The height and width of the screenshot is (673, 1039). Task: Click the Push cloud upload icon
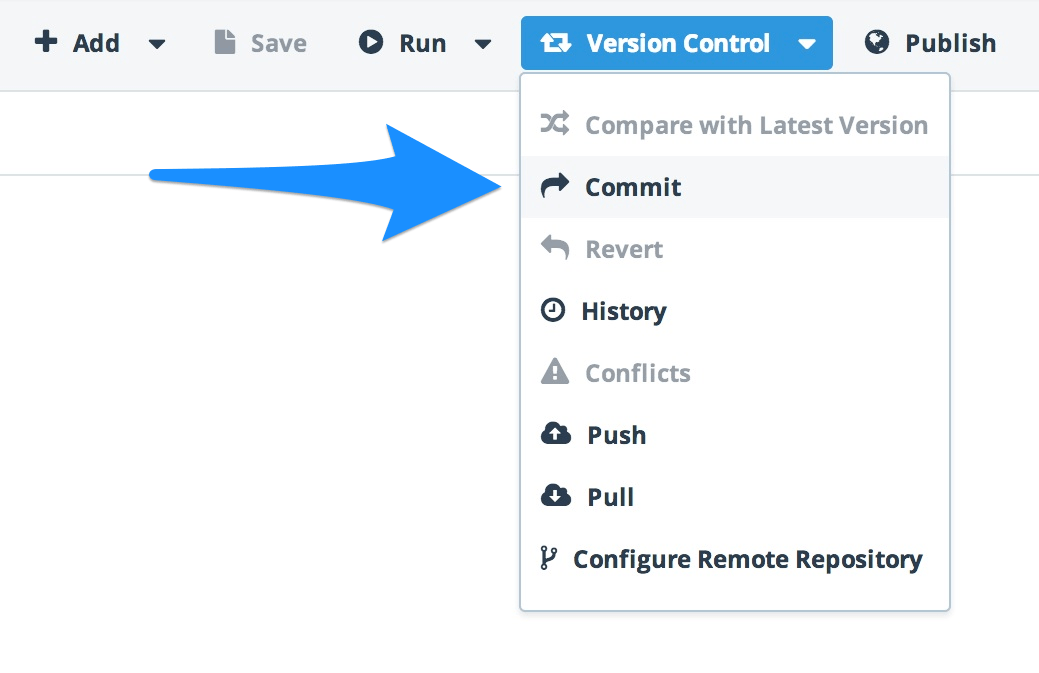click(x=555, y=434)
